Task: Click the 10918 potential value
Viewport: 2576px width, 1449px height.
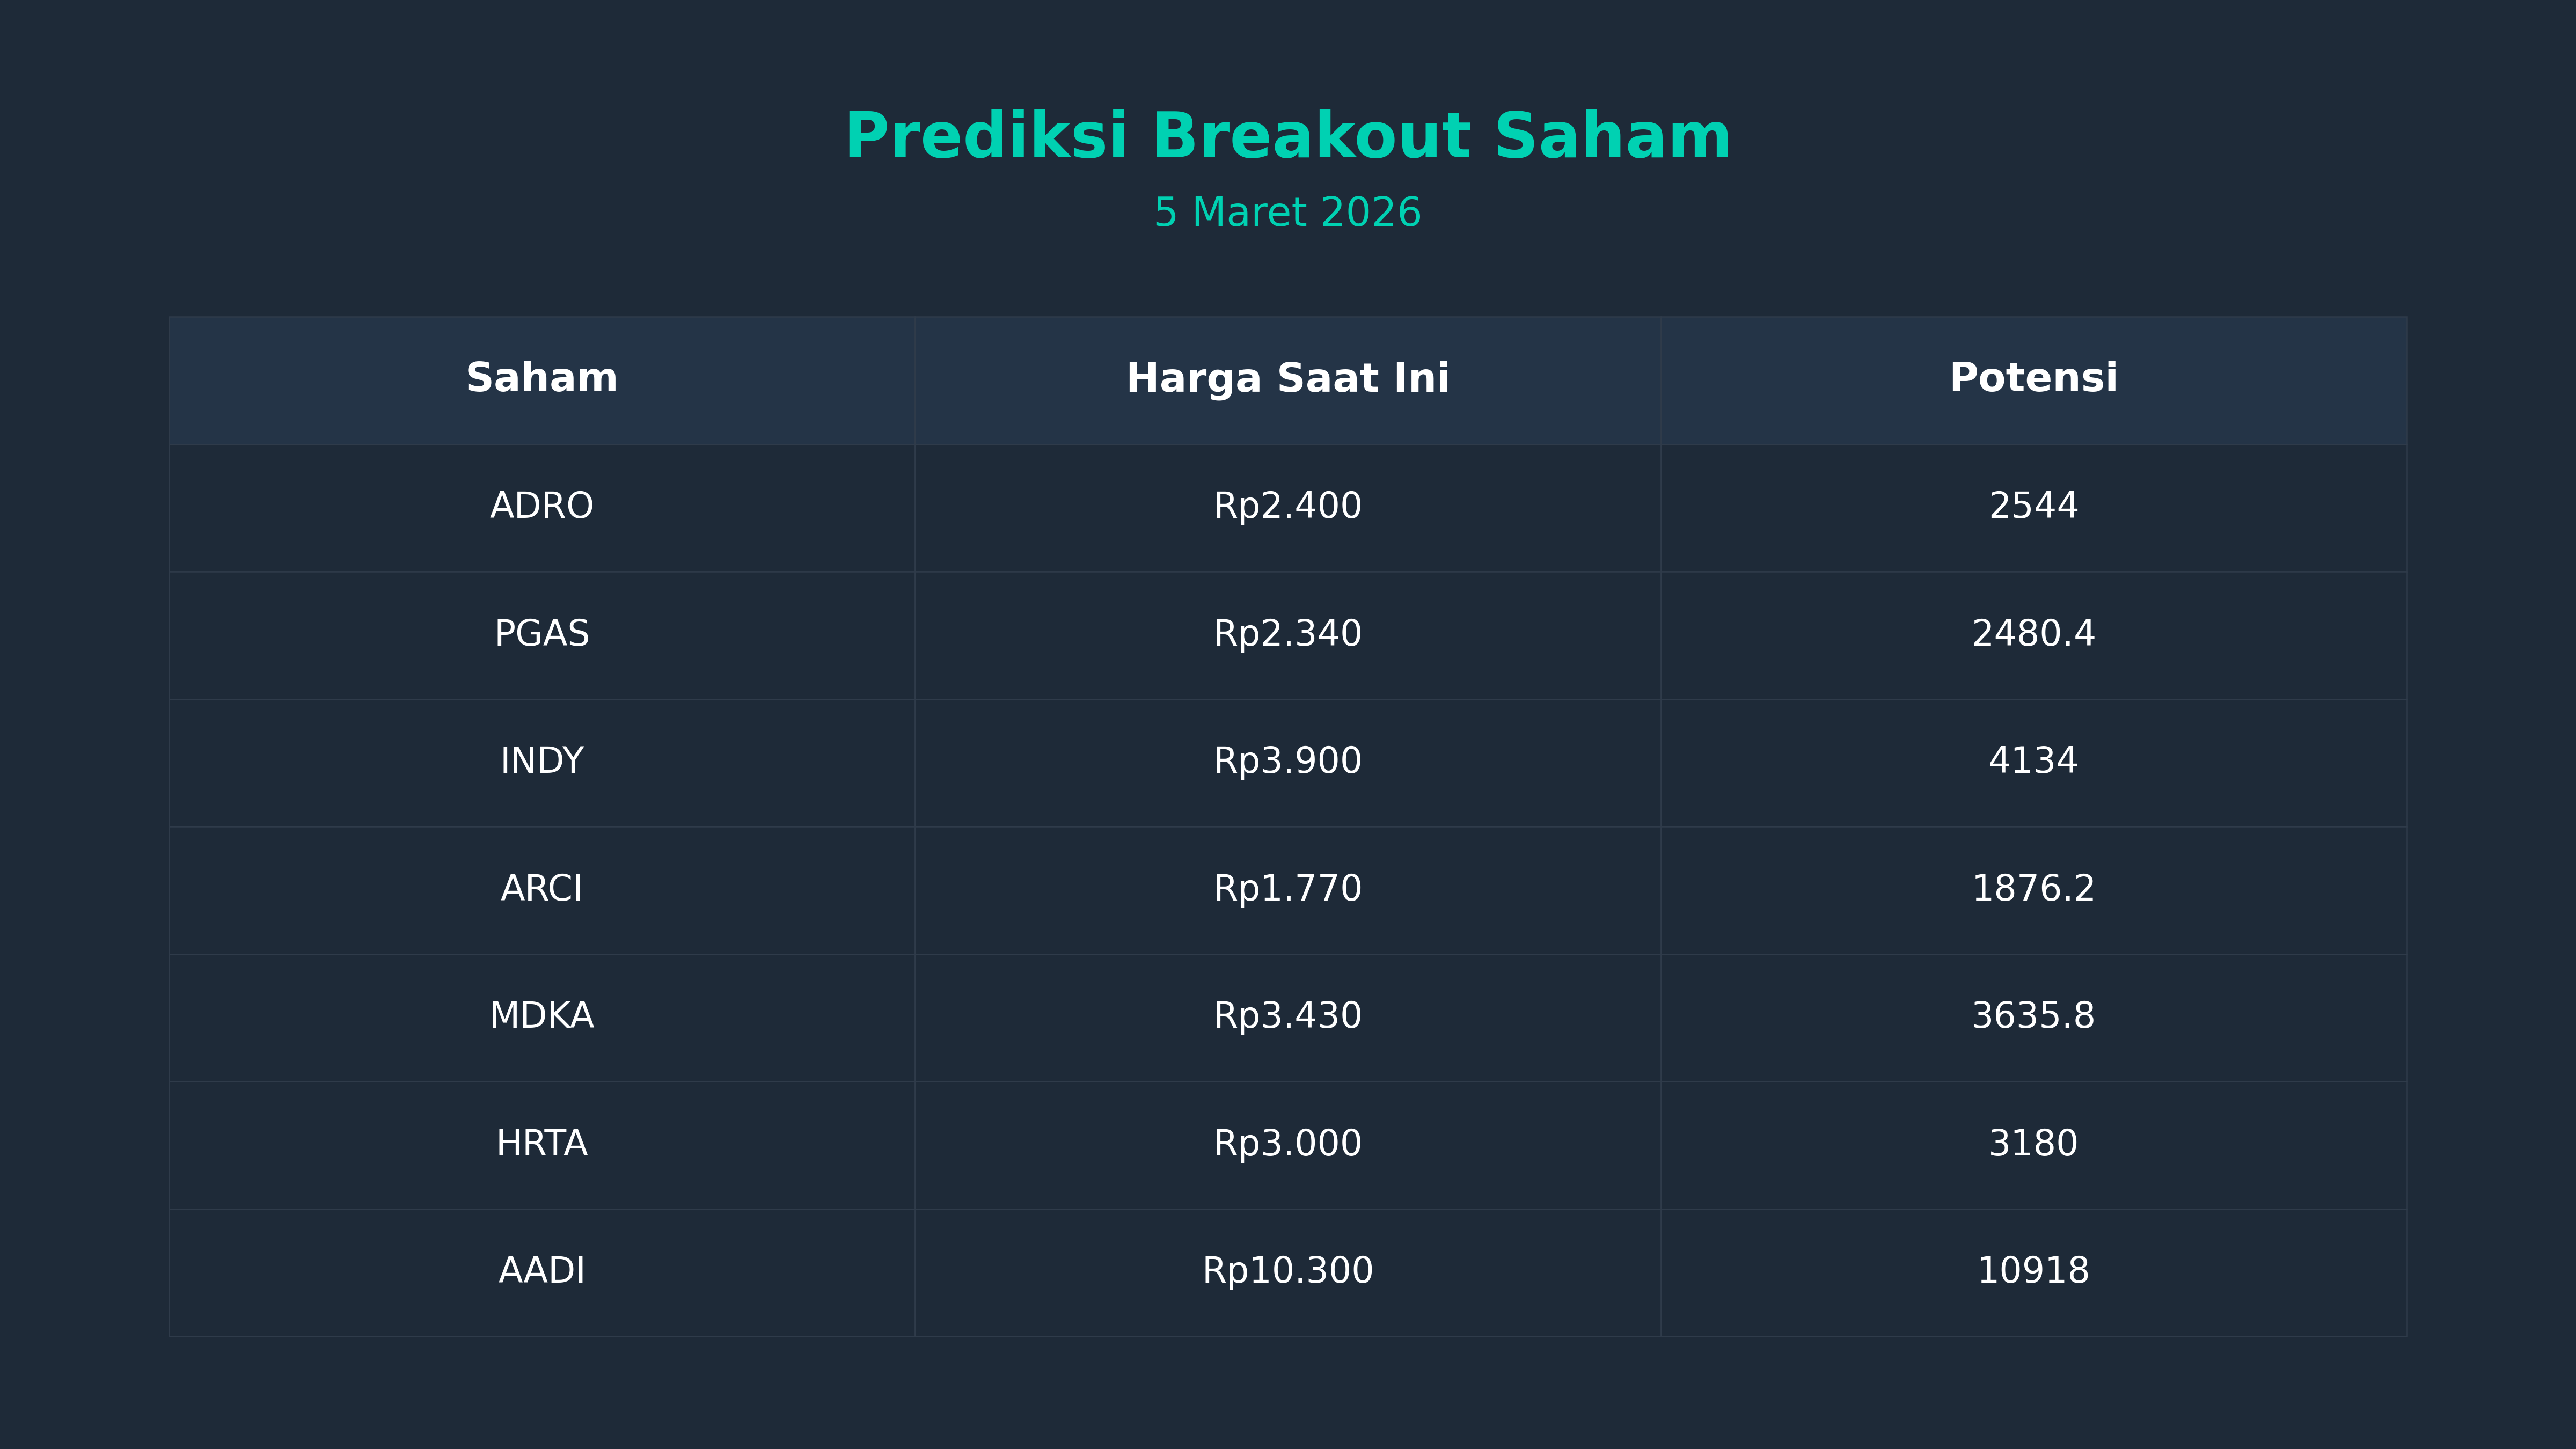Action: 2033,1271
